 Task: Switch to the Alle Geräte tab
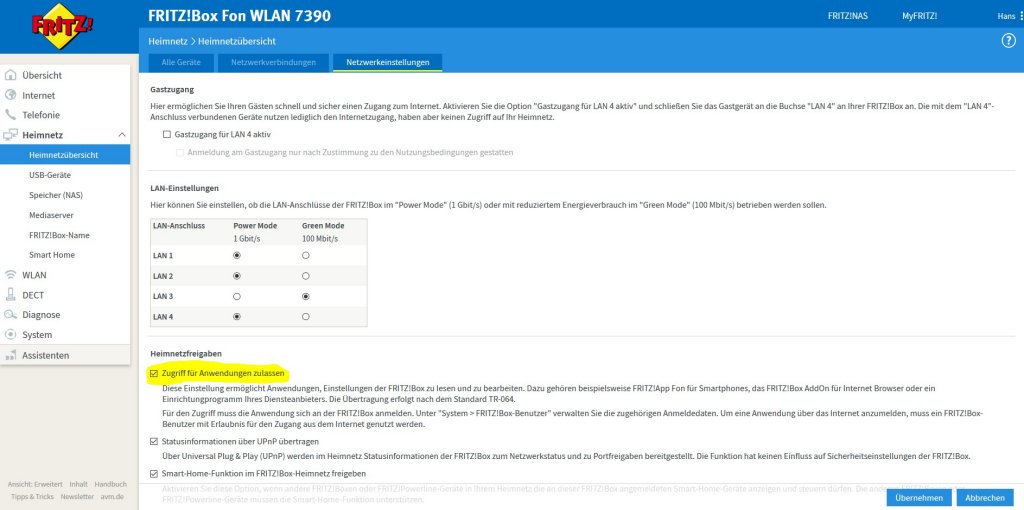click(x=181, y=63)
